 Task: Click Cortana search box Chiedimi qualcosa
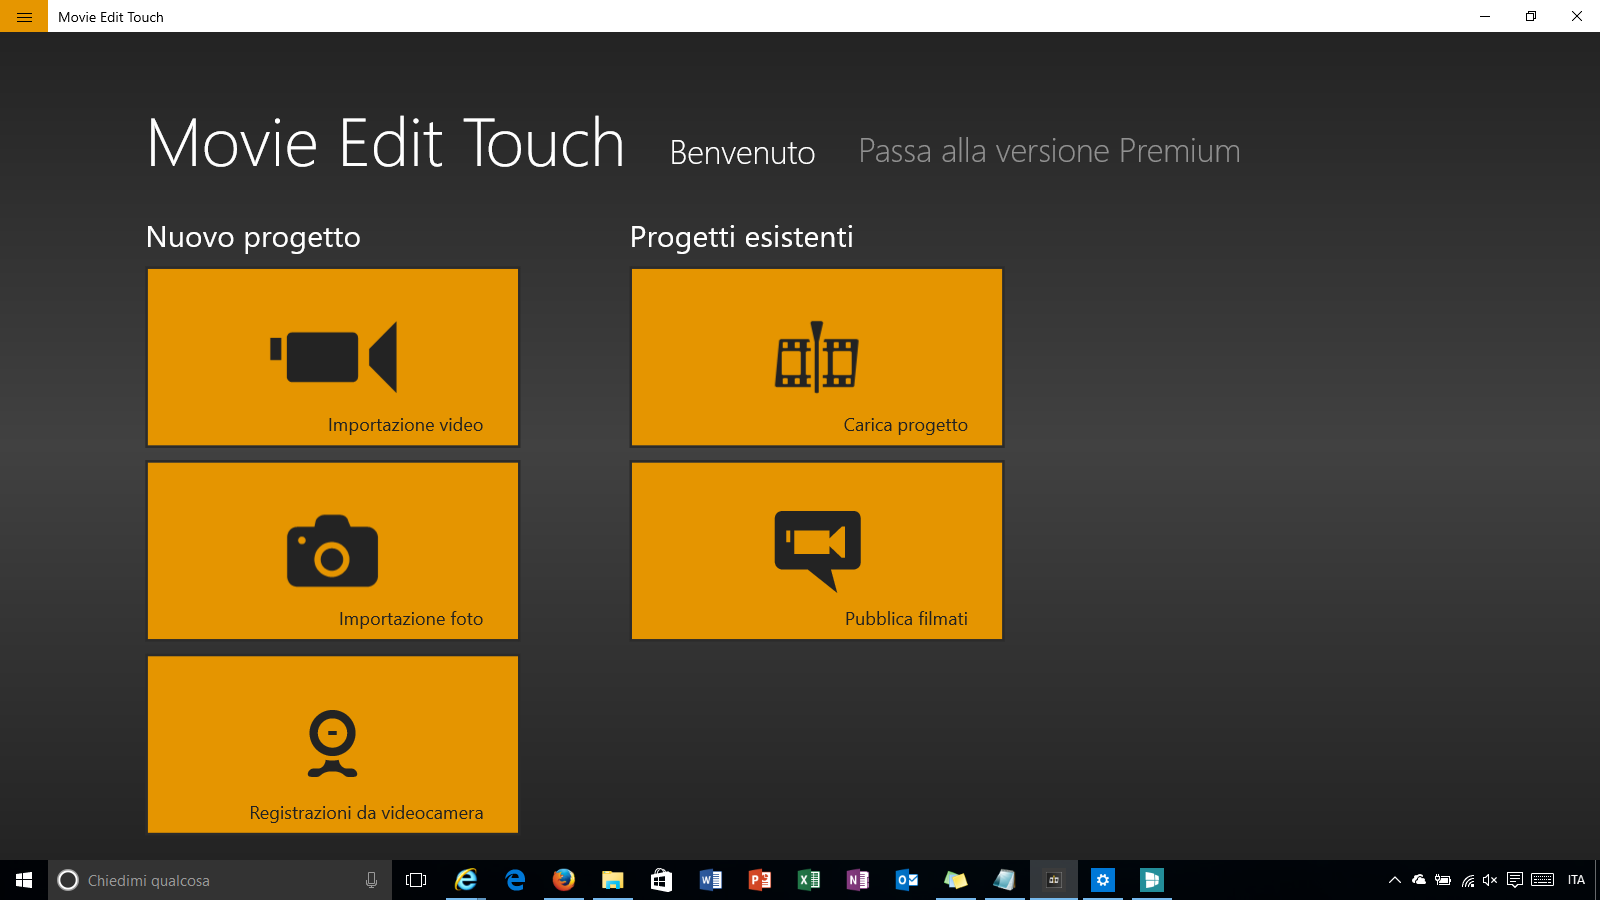point(220,880)
